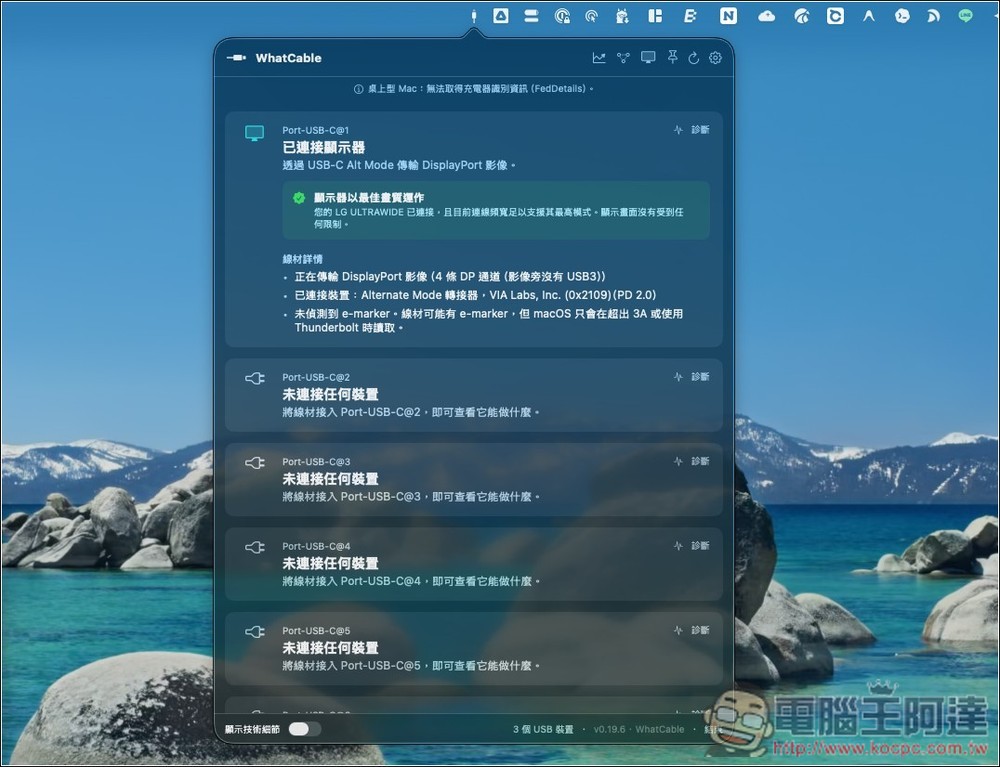Click the plug icon of Port-USB-C@2
Viewport: 1000px width, 767px height.
(254, 379)
